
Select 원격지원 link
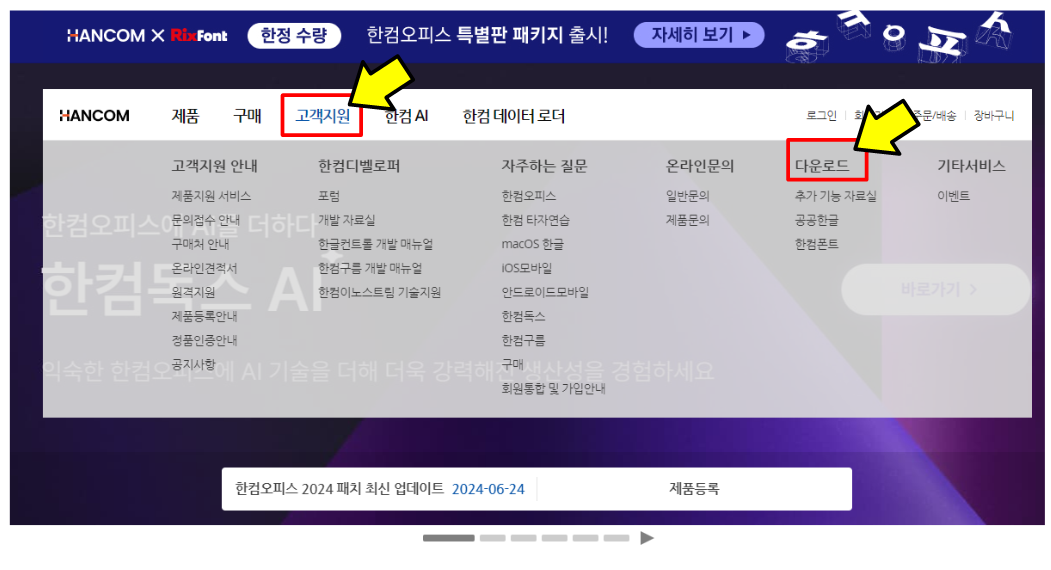click(x=194, y=292)
